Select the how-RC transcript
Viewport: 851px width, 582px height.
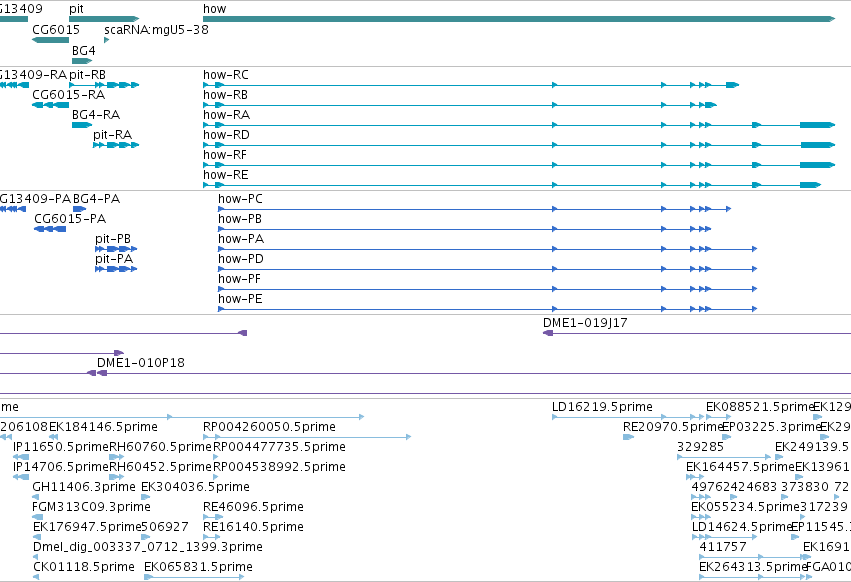coord(471,85)
